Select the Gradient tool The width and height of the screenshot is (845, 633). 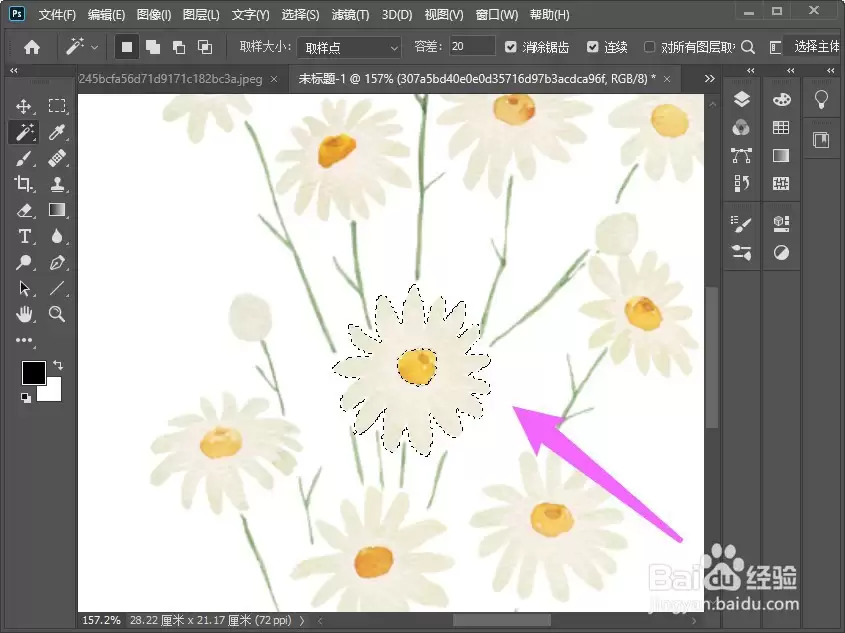point(57,210)
